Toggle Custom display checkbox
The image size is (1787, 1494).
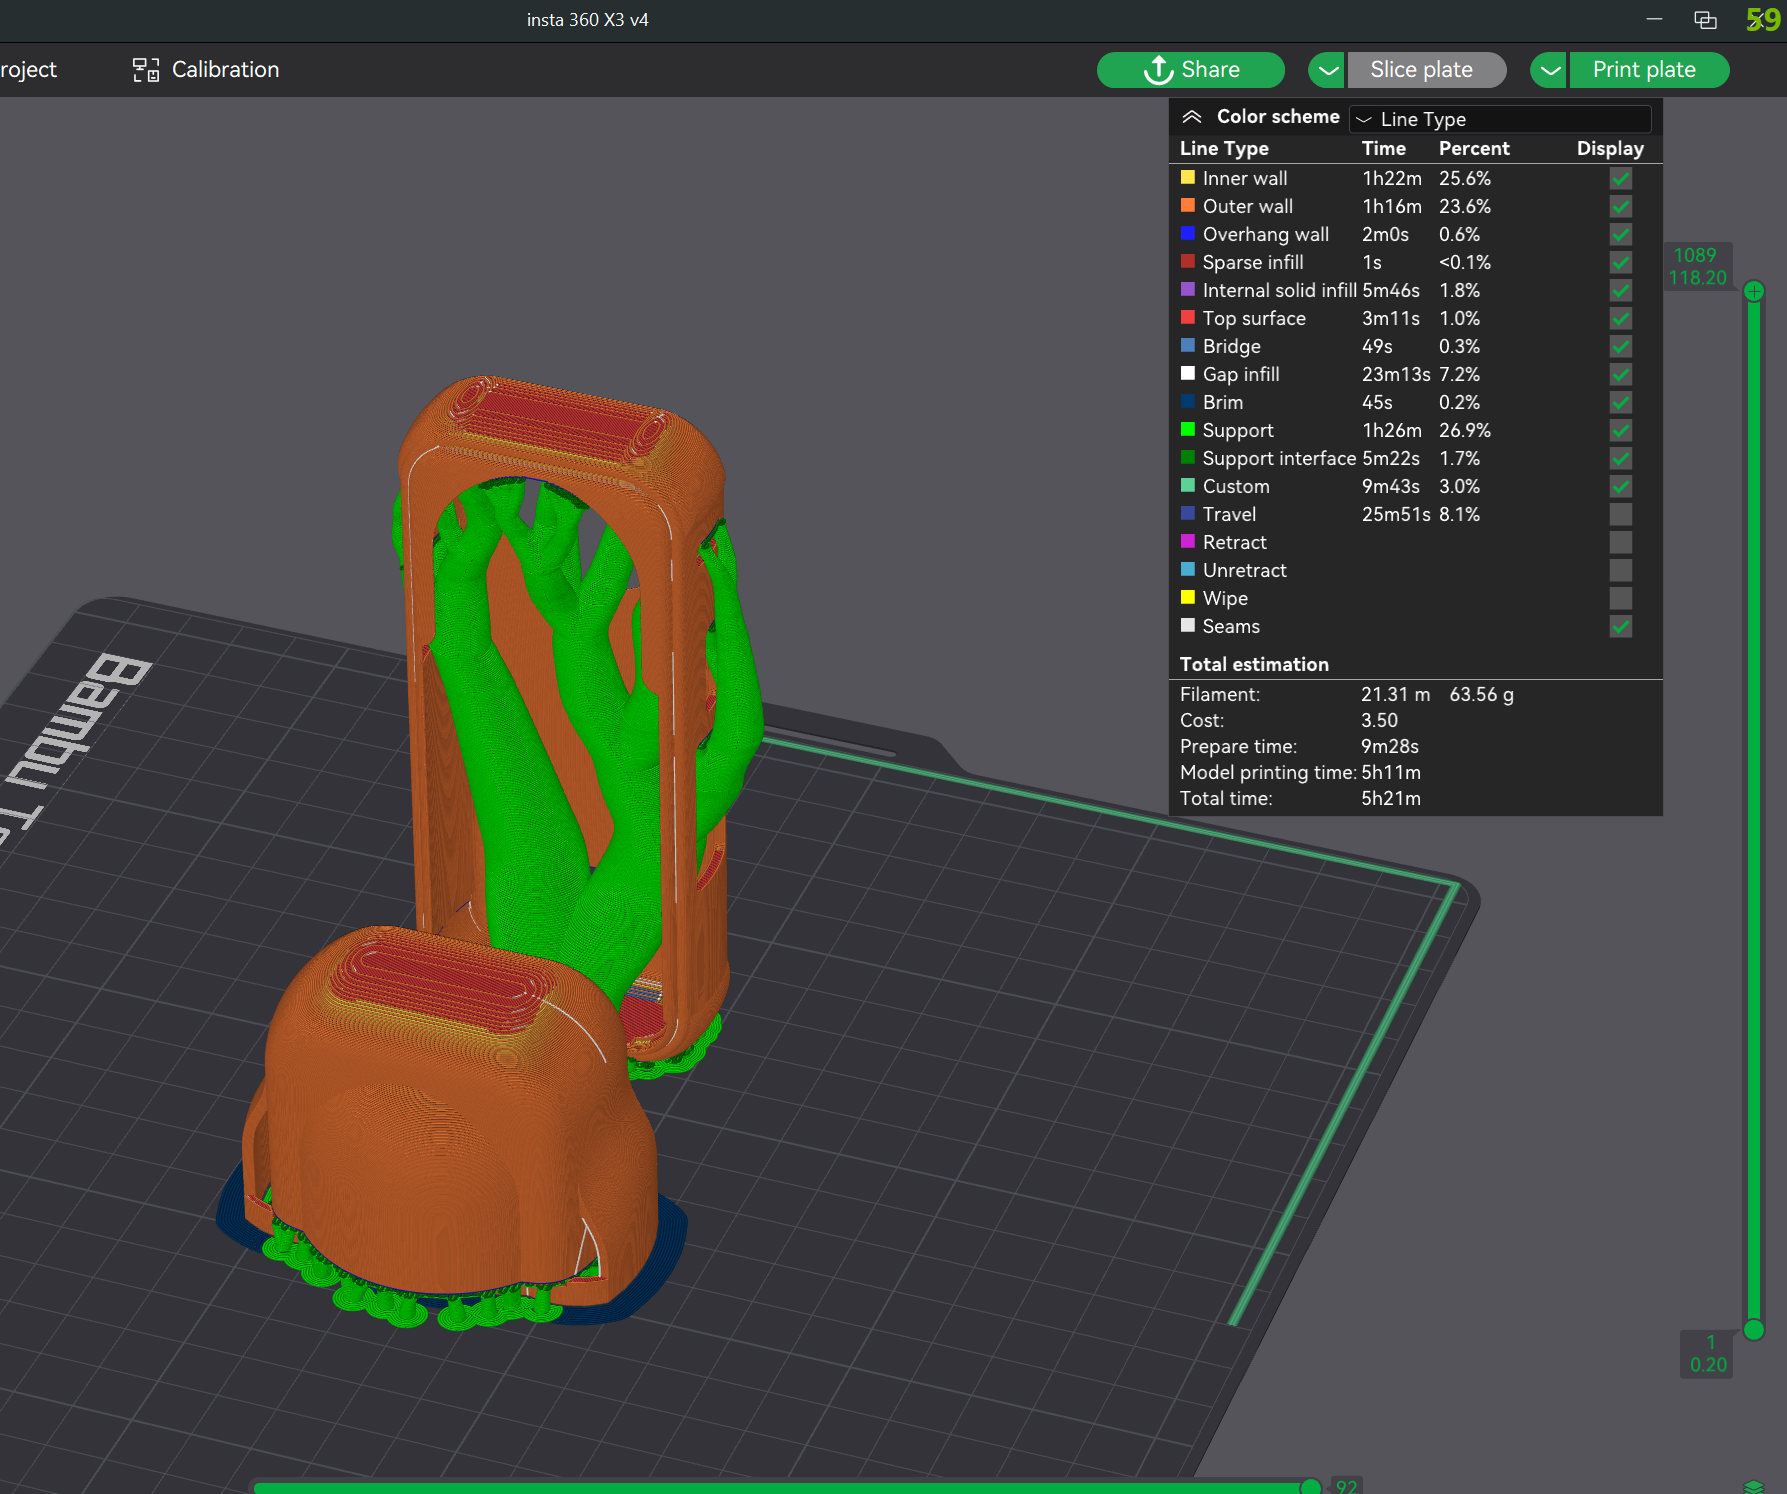click(1621, 486)
